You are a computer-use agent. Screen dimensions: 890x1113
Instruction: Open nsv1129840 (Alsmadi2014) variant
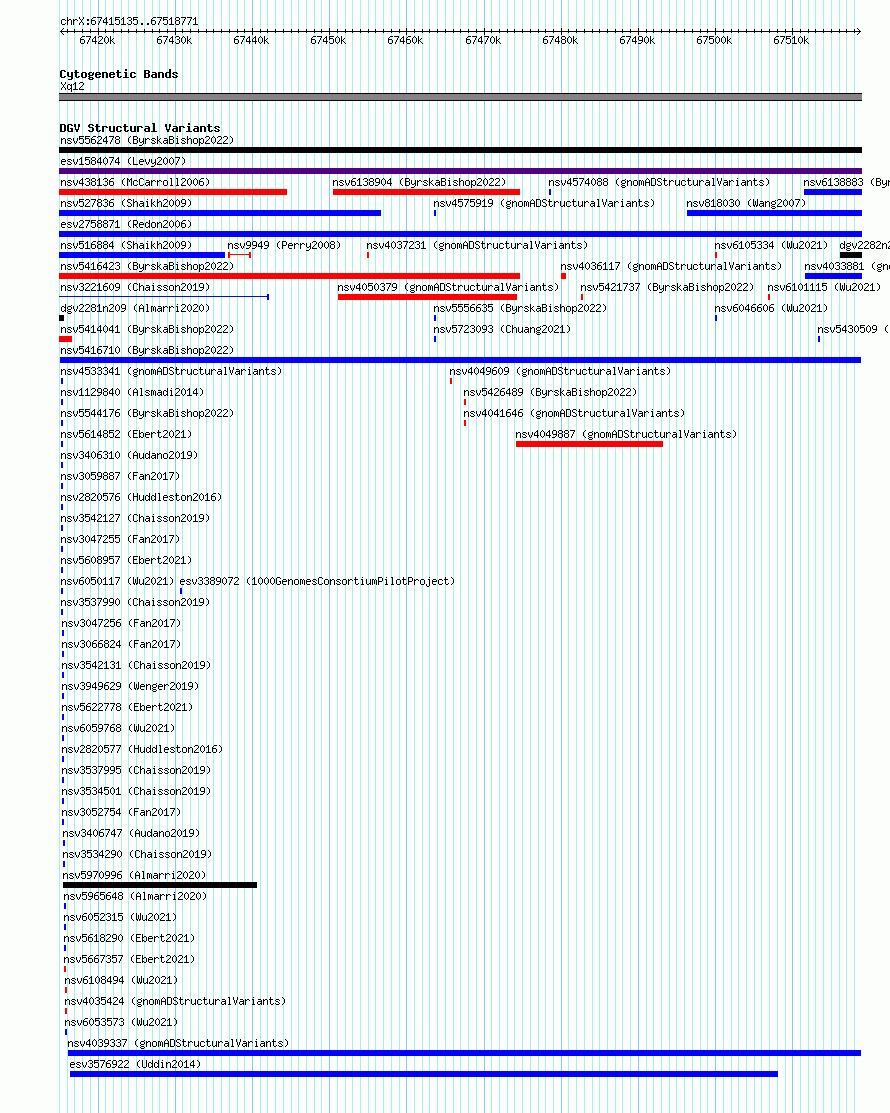[x=132, y=393]
